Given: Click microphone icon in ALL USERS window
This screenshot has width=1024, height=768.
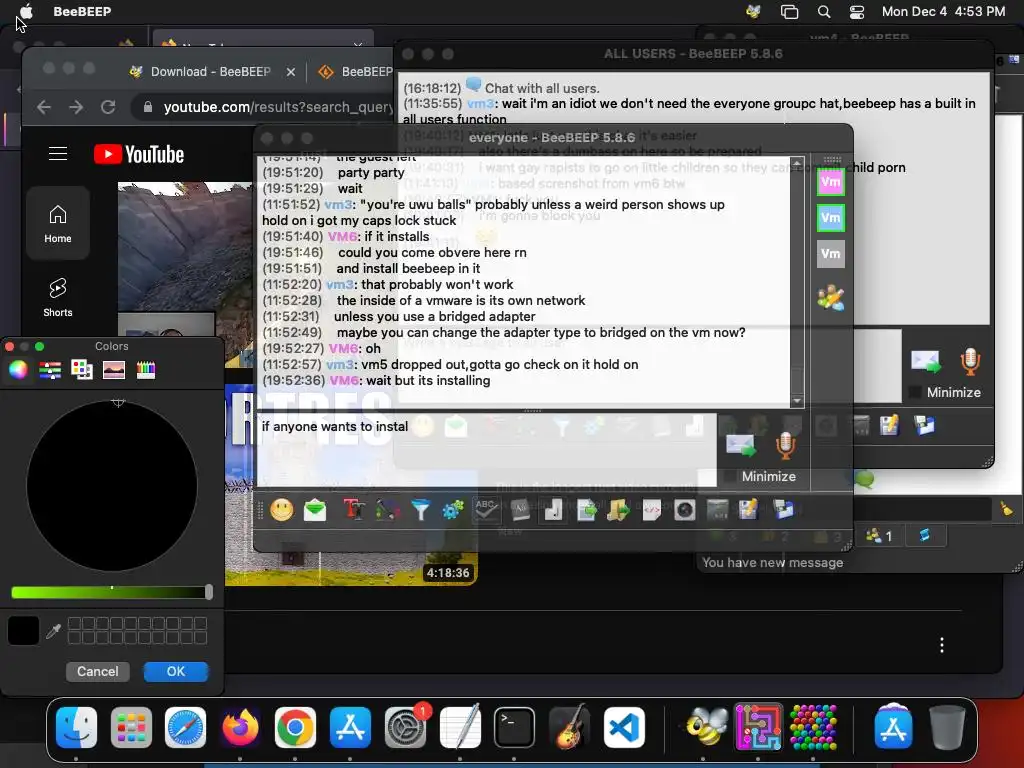Looking at the screenshot, I should [970, 362].
